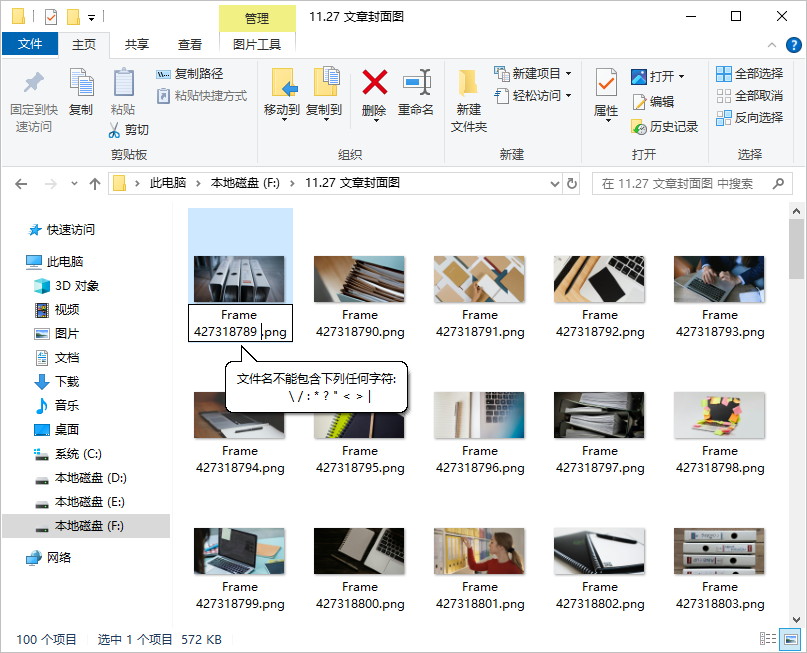
Task: Click 本地磁盘 (F:) in address breadcrumb
Action: pos(245,183)
